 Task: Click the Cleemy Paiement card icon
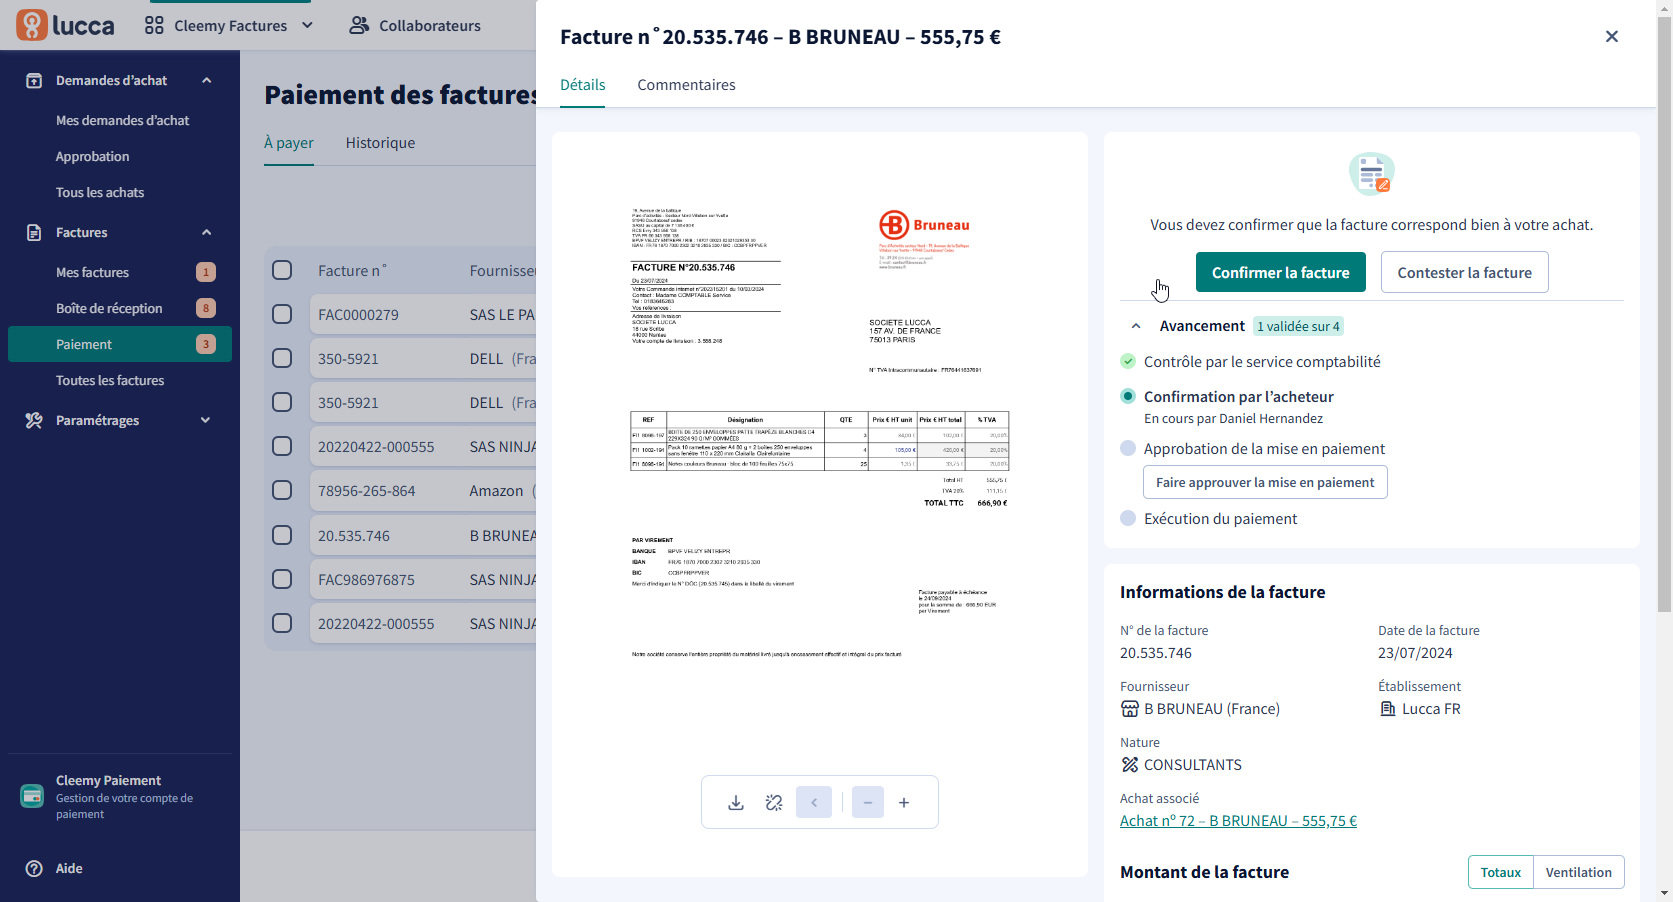(x=32, y=796)
